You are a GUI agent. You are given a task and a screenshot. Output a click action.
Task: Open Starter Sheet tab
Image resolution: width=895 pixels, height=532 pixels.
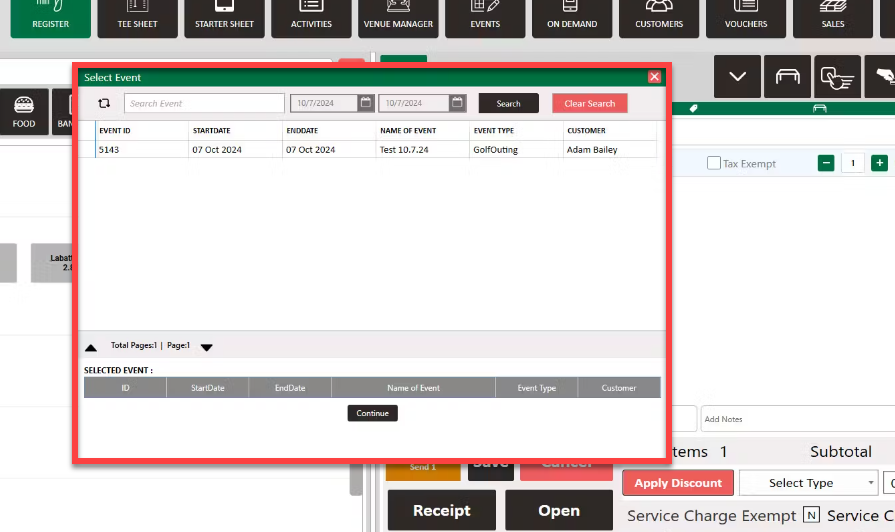[x=224, y=18]
